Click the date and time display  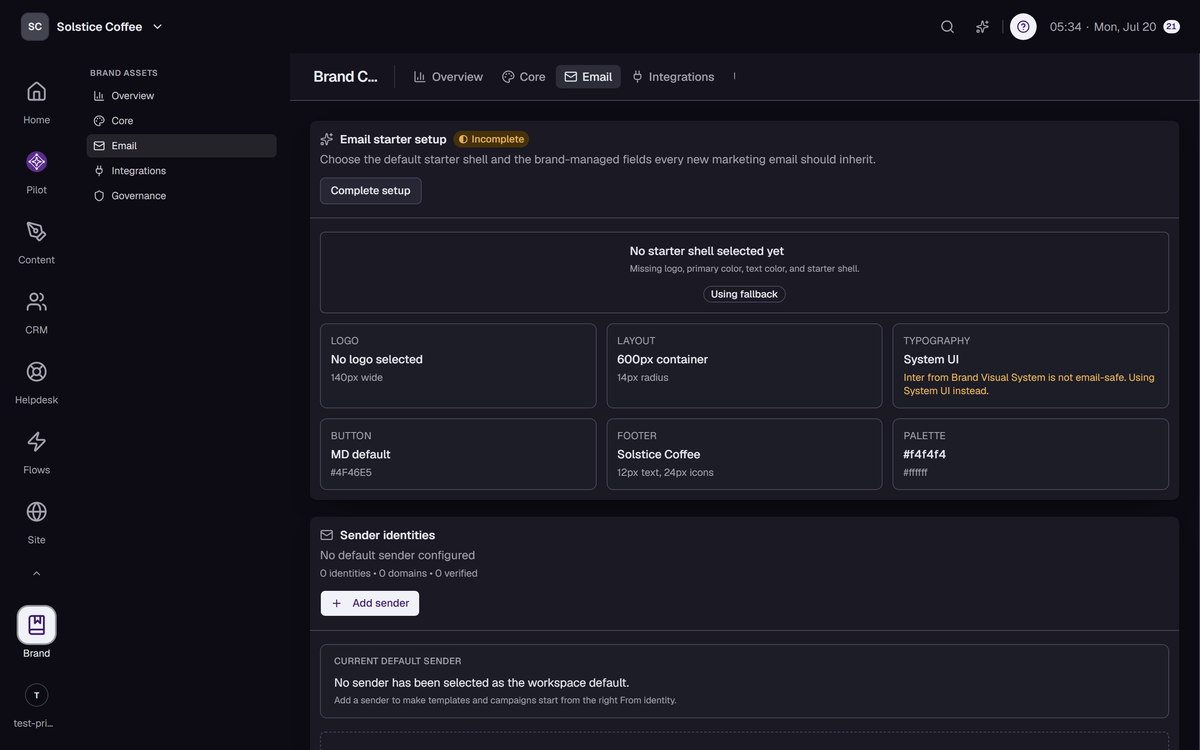(1103, 27)
